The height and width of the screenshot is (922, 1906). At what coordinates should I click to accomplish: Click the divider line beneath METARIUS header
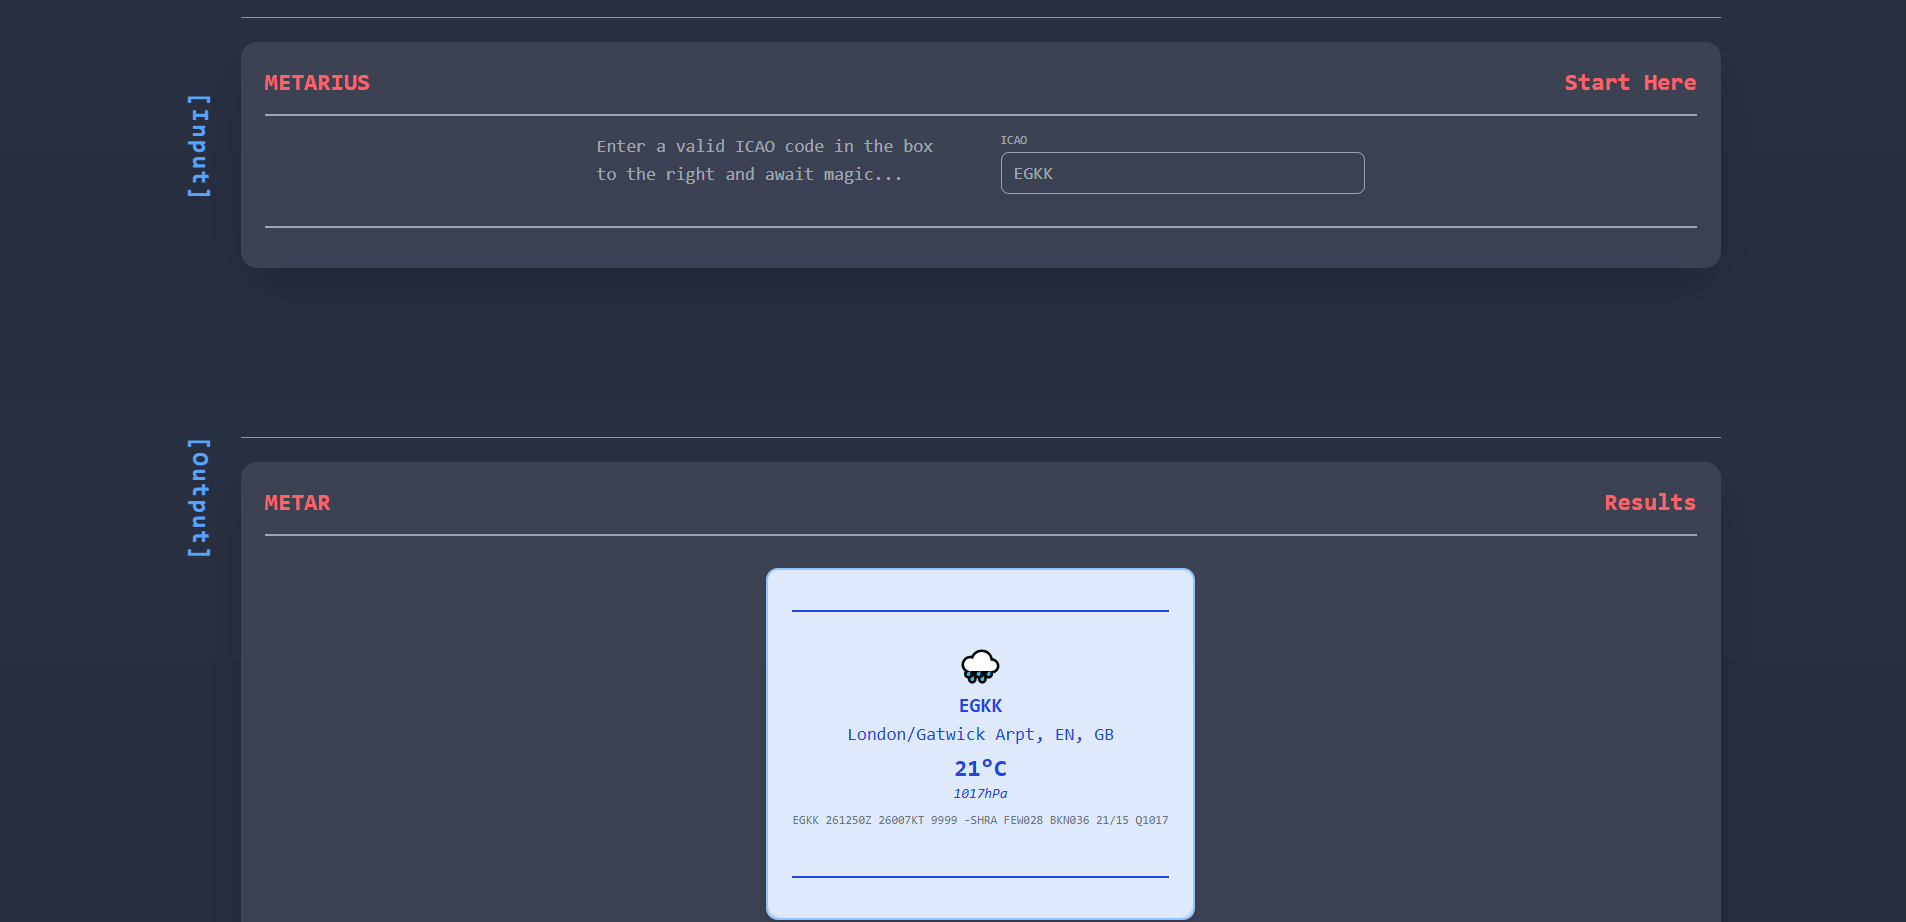980,115
